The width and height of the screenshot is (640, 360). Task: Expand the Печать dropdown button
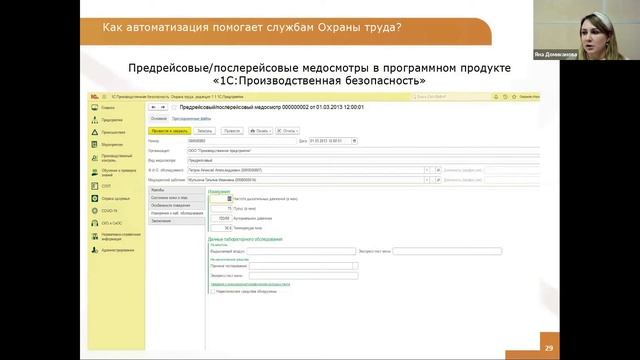[260, 131]
